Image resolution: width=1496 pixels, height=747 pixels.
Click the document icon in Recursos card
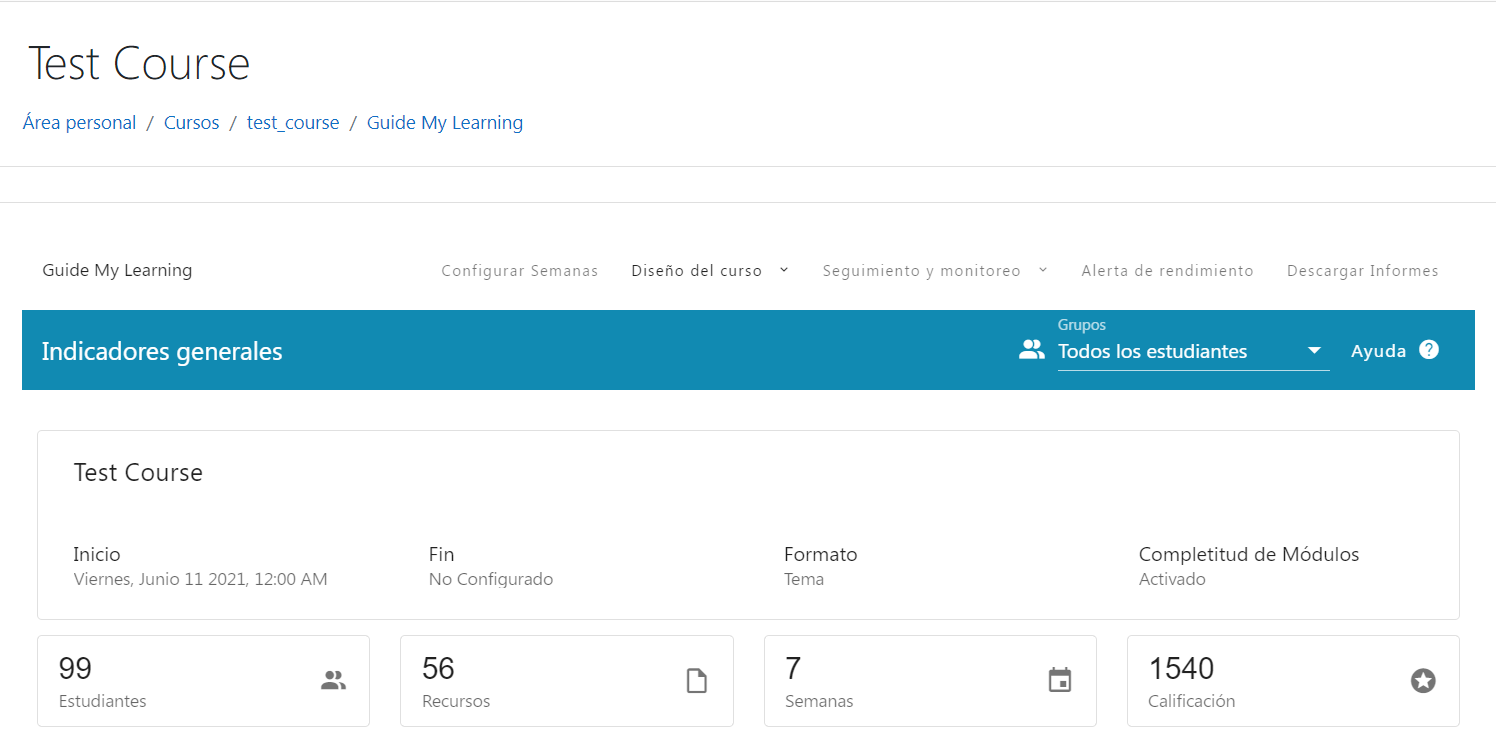(696, 681)
